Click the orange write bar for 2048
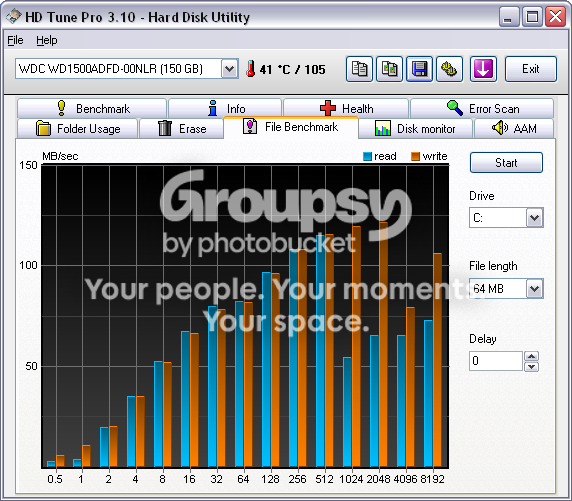Viewport: 572px width, 501px height. [x=383, y=344]
